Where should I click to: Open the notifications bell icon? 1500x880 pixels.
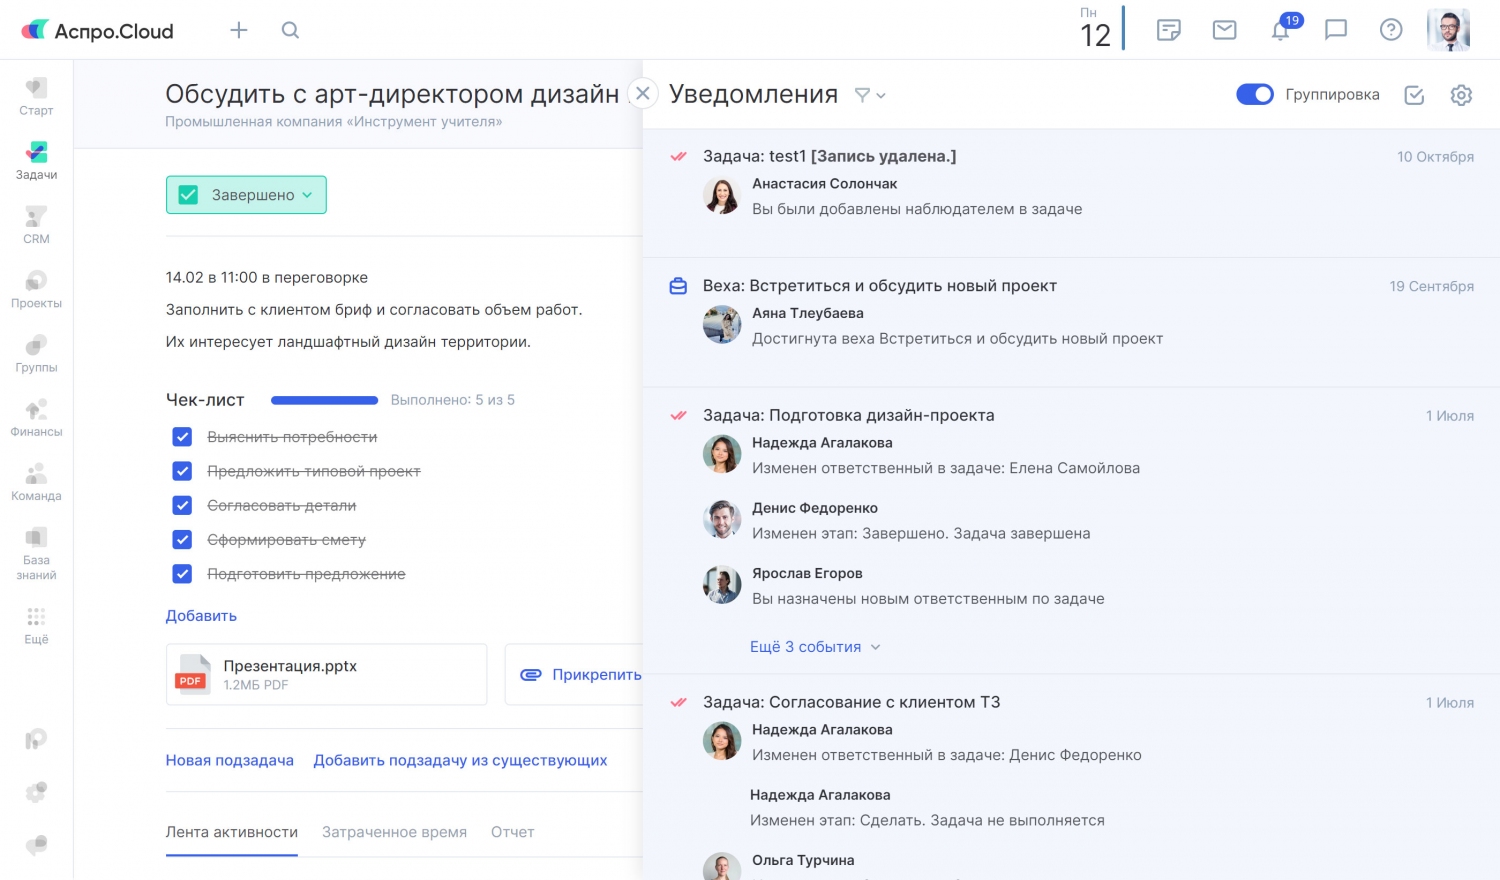(1281, 30)
